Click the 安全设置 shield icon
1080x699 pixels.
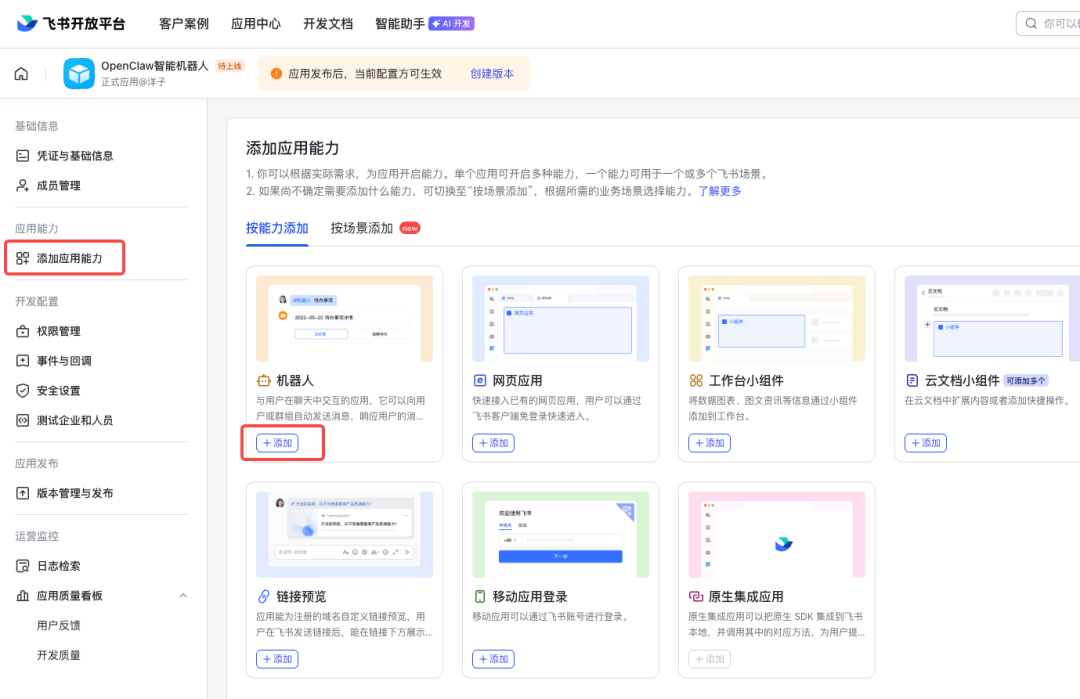point(23,390)
